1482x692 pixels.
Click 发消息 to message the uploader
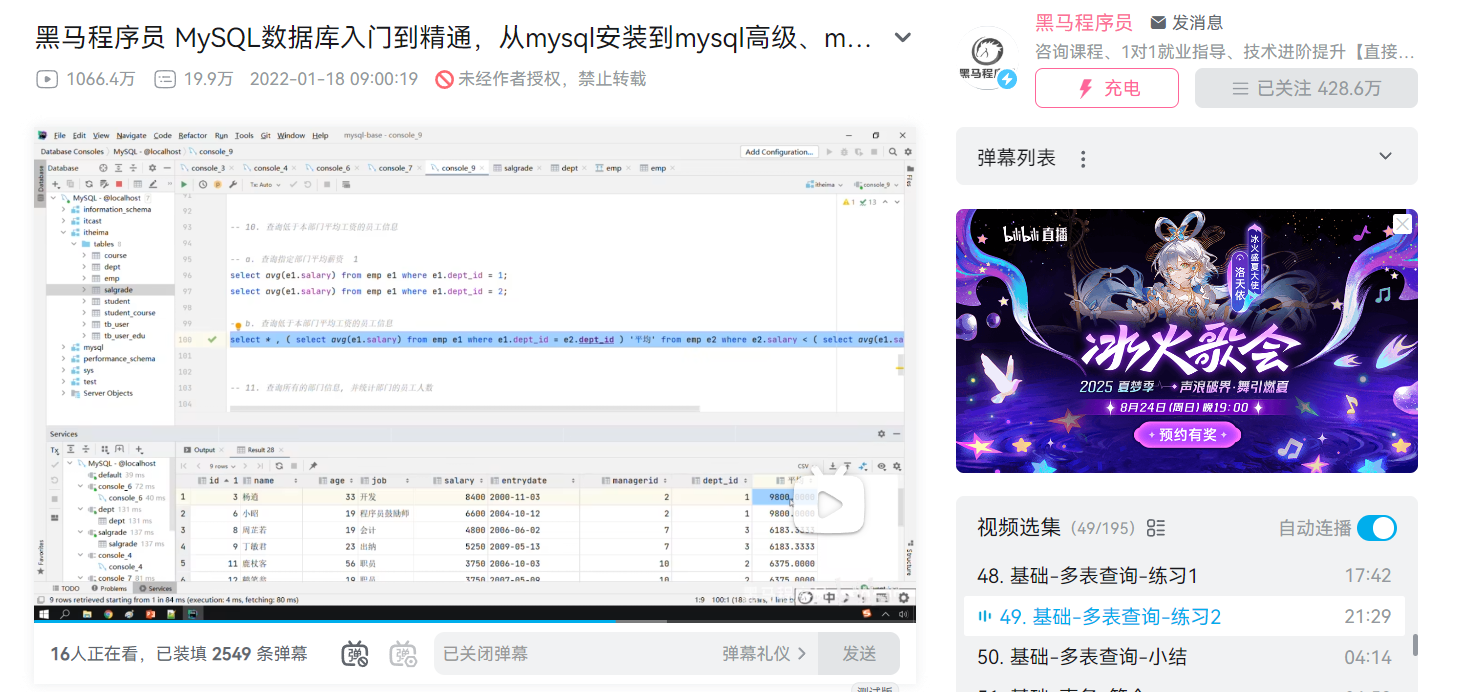1187,22
